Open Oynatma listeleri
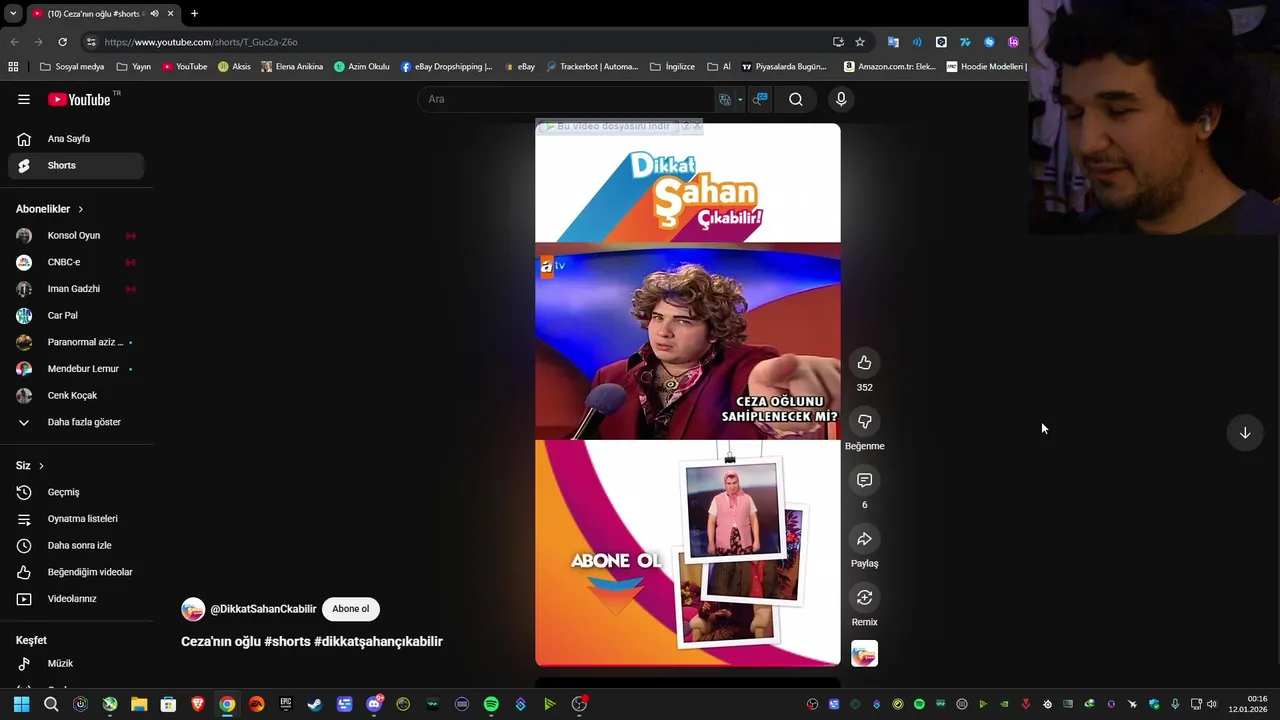 76,519
